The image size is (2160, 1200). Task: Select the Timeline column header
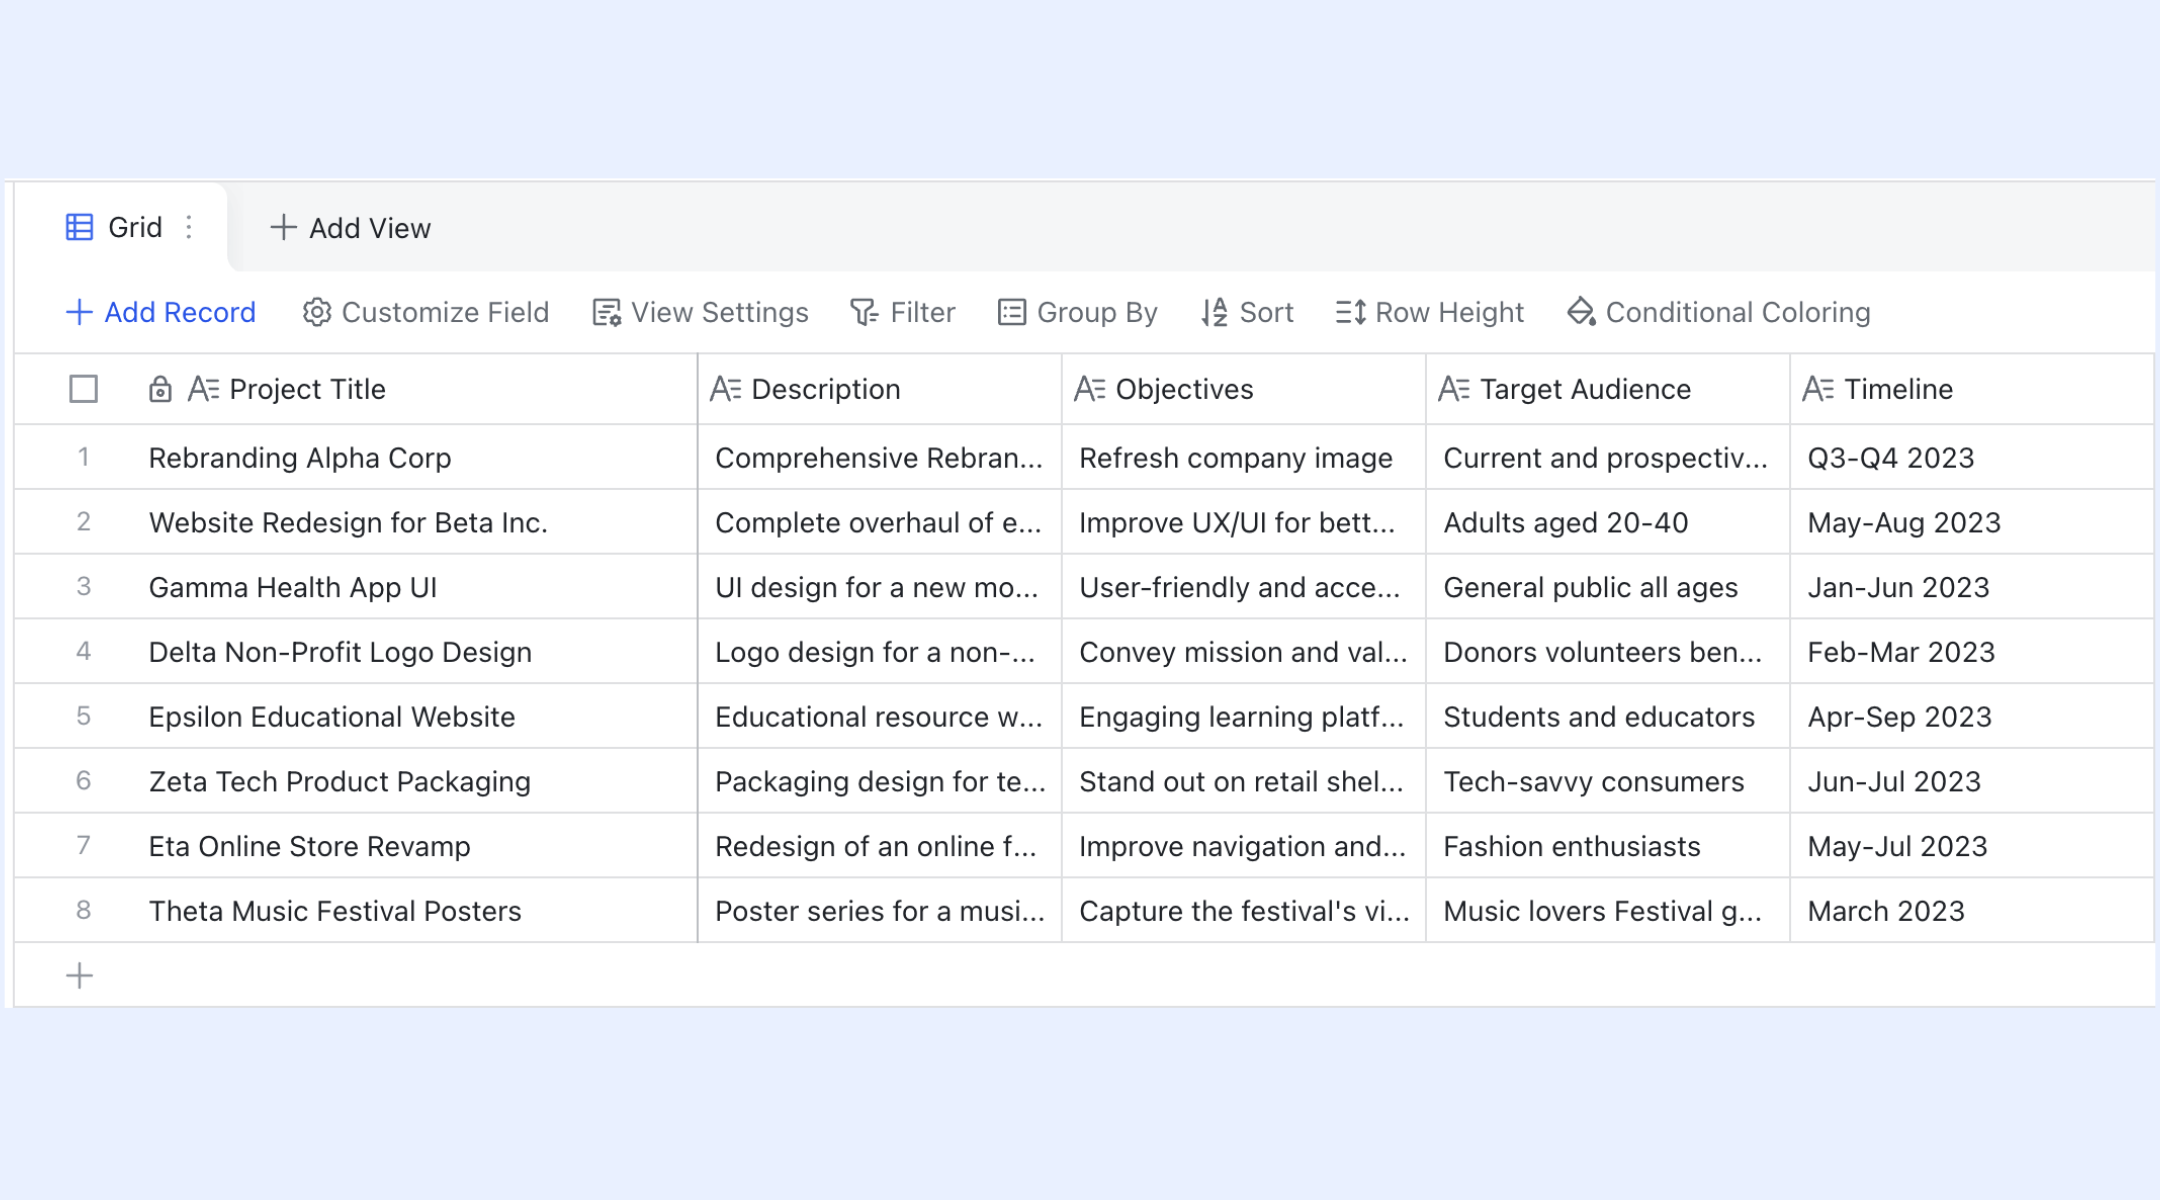(x=1972, y=389)
